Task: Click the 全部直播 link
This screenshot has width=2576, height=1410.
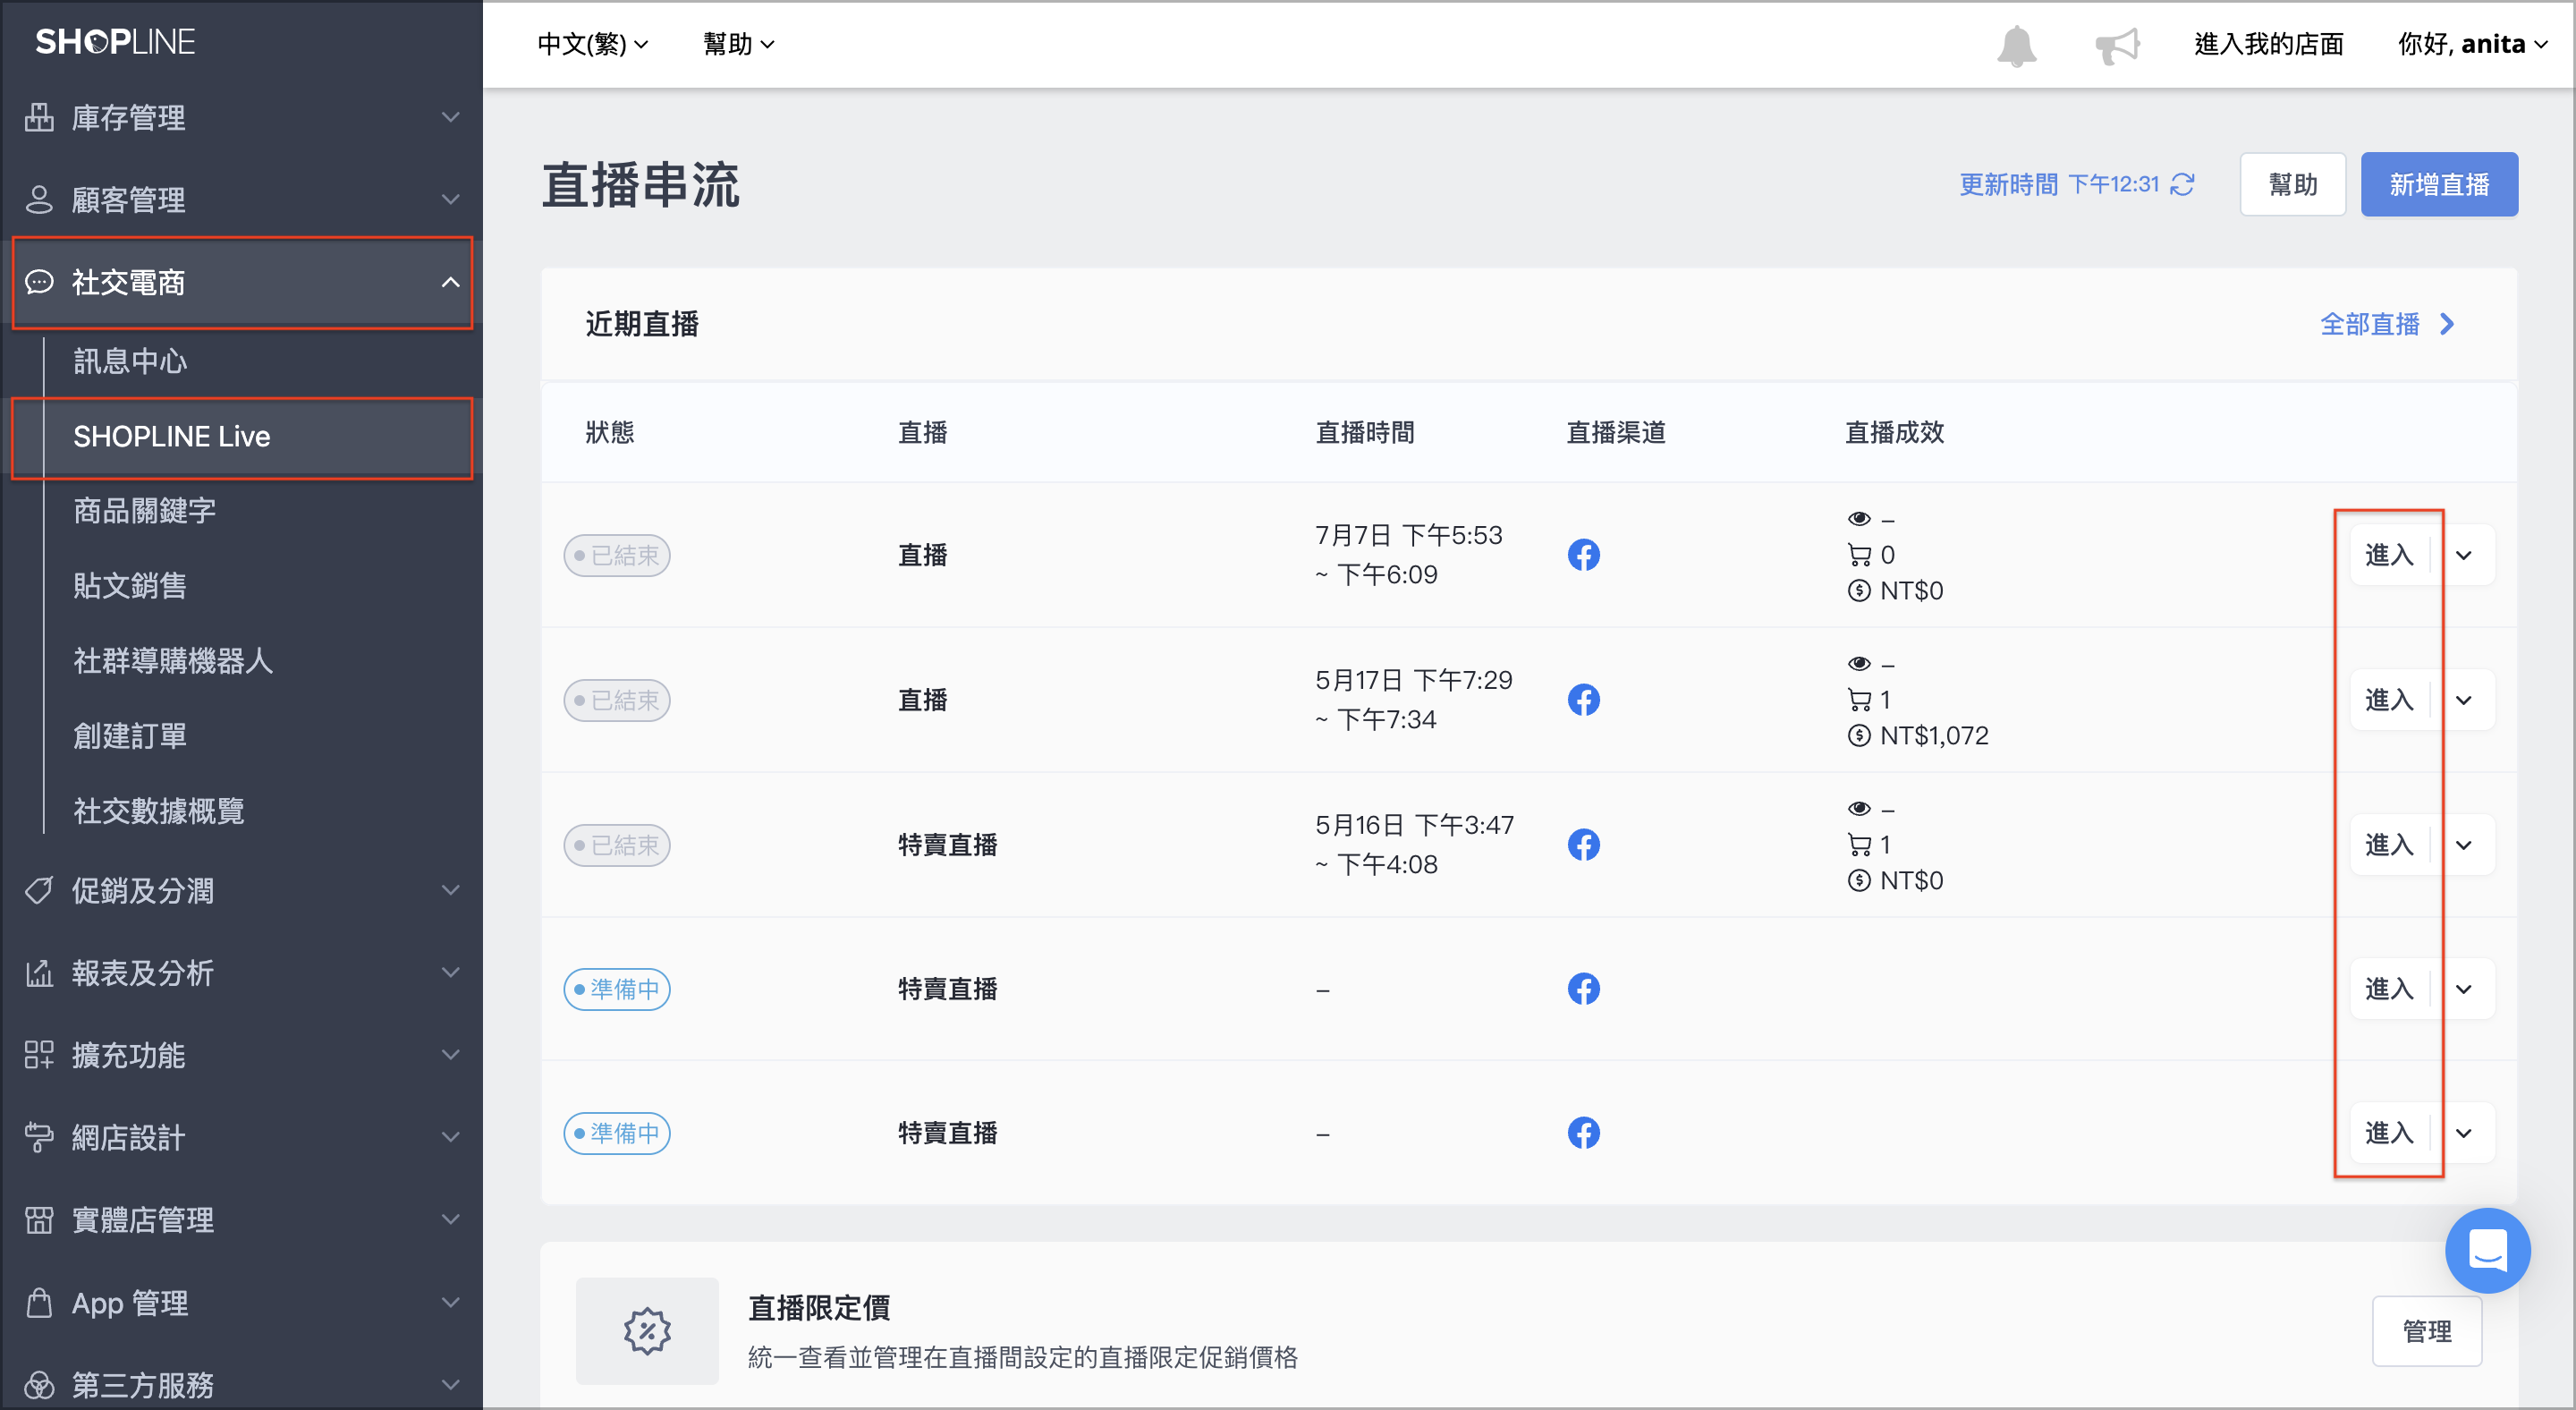Action: tap(2387, 324)
